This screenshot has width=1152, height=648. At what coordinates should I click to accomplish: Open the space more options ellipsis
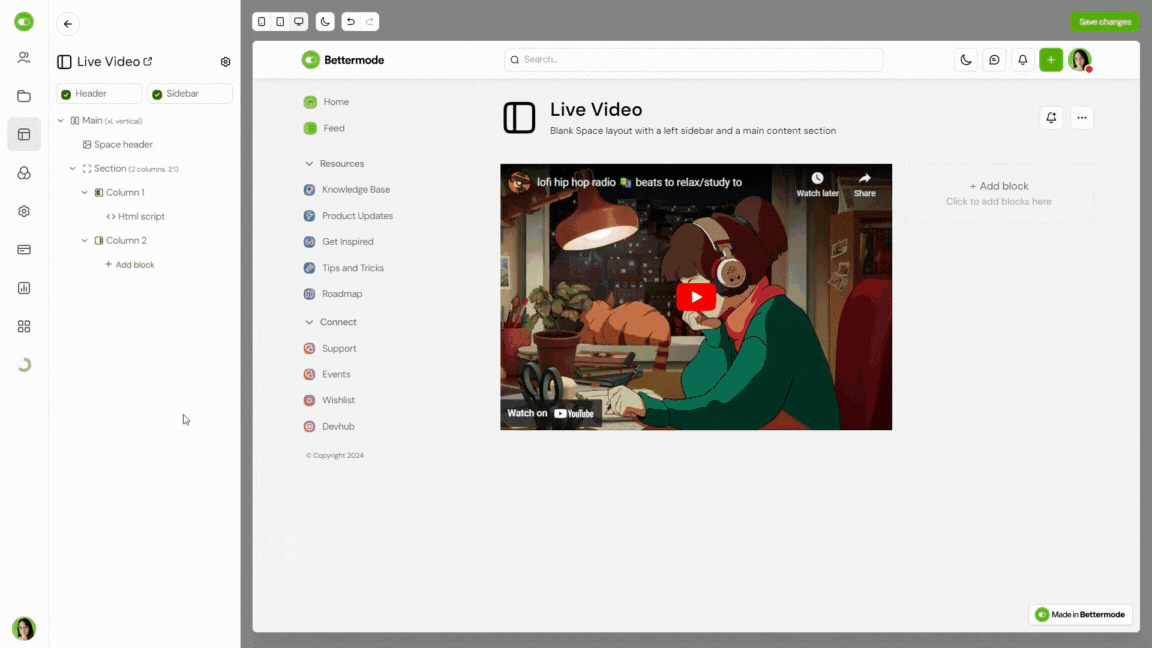point(1081,118)
